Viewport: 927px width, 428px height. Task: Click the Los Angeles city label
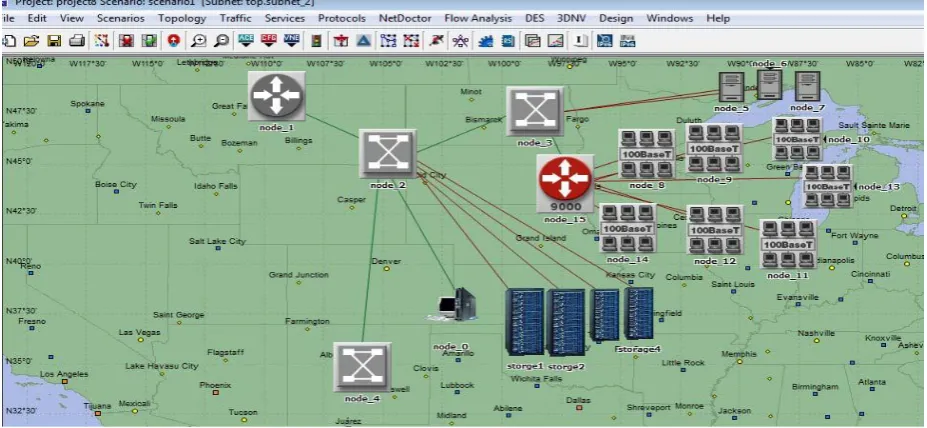coord(64,374)
